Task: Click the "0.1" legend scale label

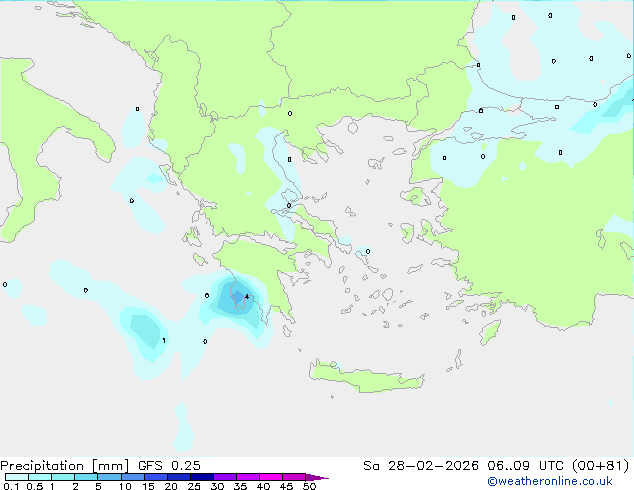Action: (x=11, y=486)
